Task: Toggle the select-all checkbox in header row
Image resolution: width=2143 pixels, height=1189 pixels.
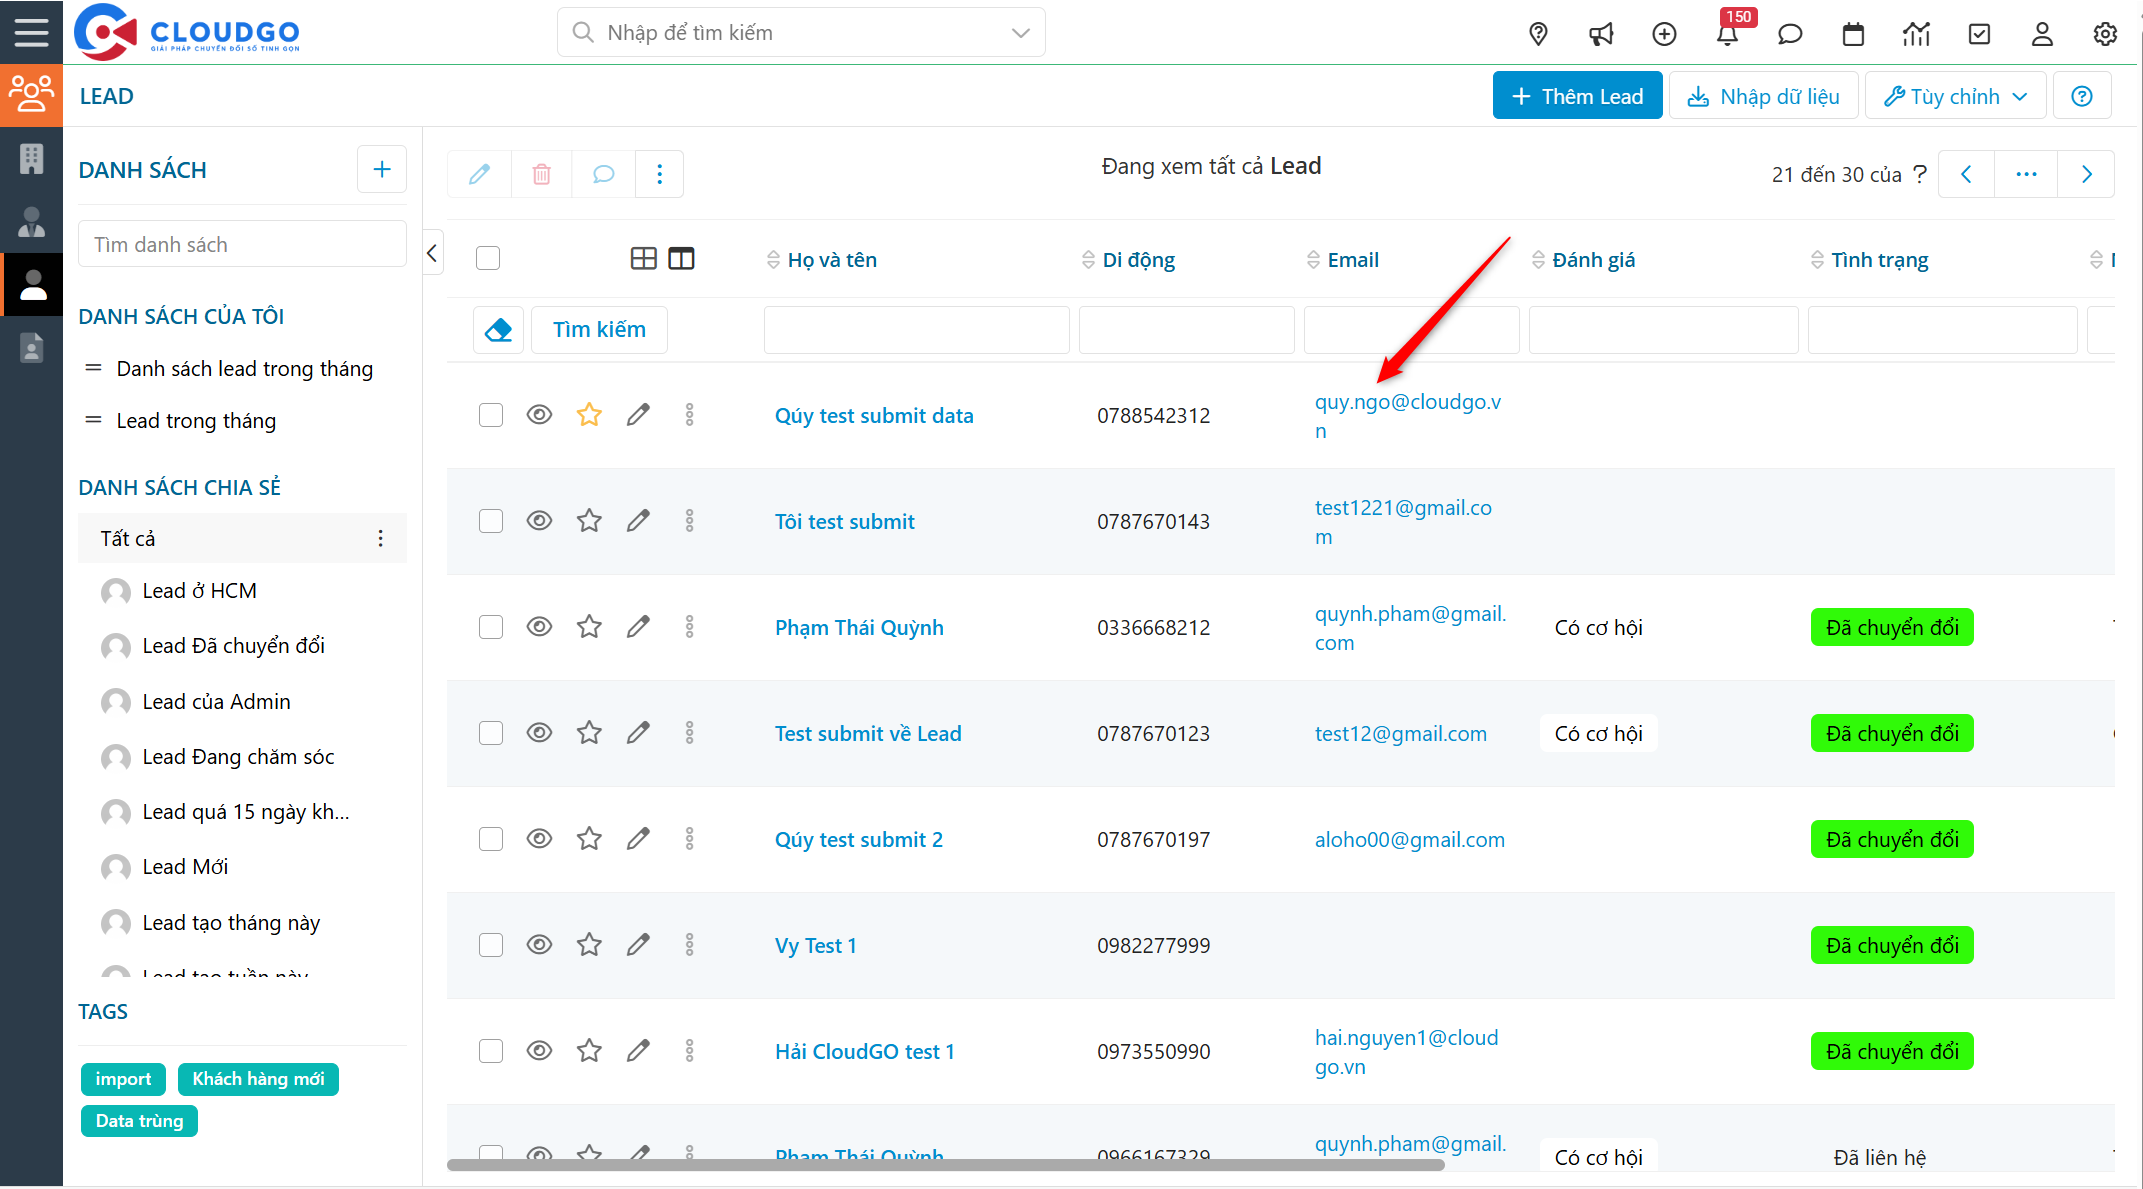Action: pos(488,259)
